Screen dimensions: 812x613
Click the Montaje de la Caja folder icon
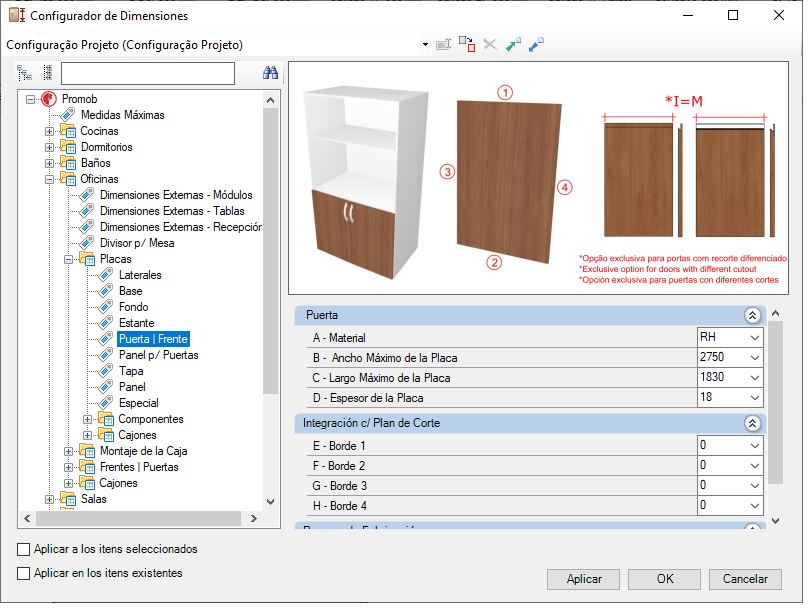click(87, 451)
